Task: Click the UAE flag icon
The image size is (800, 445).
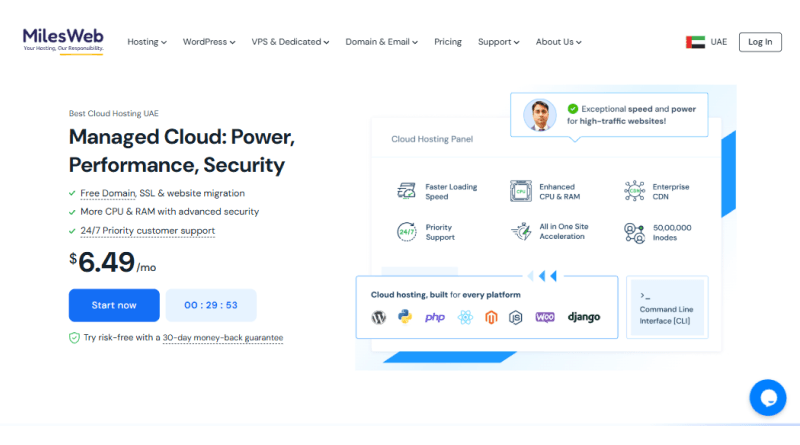Action: pos(695,42)
